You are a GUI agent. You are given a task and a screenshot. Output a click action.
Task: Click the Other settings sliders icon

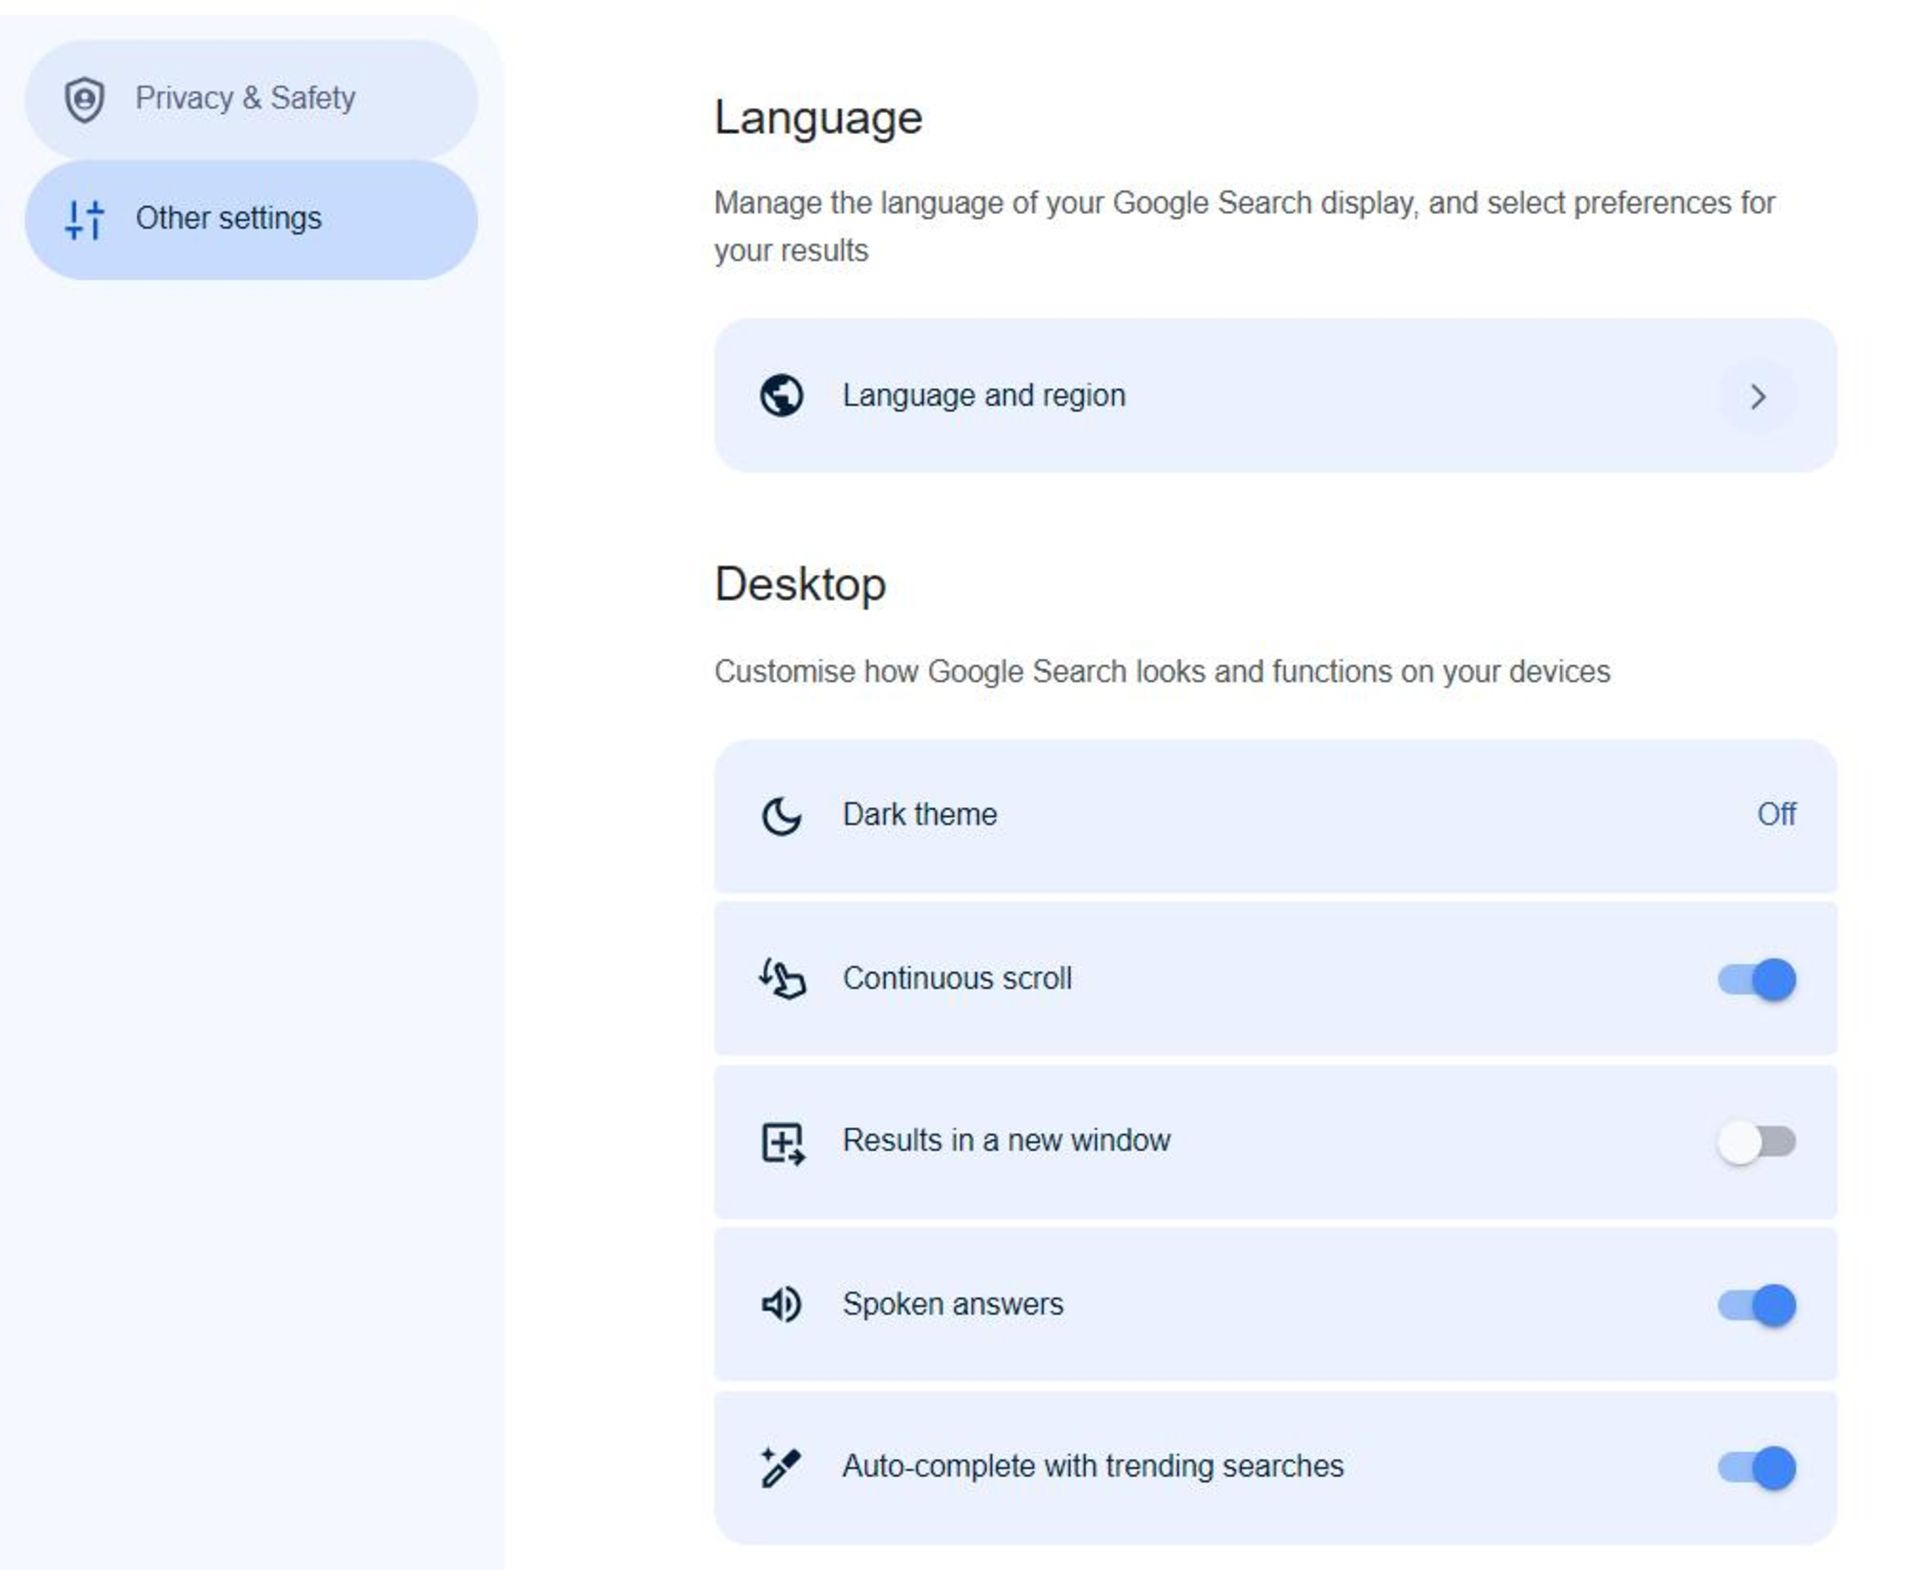[84, 219]
